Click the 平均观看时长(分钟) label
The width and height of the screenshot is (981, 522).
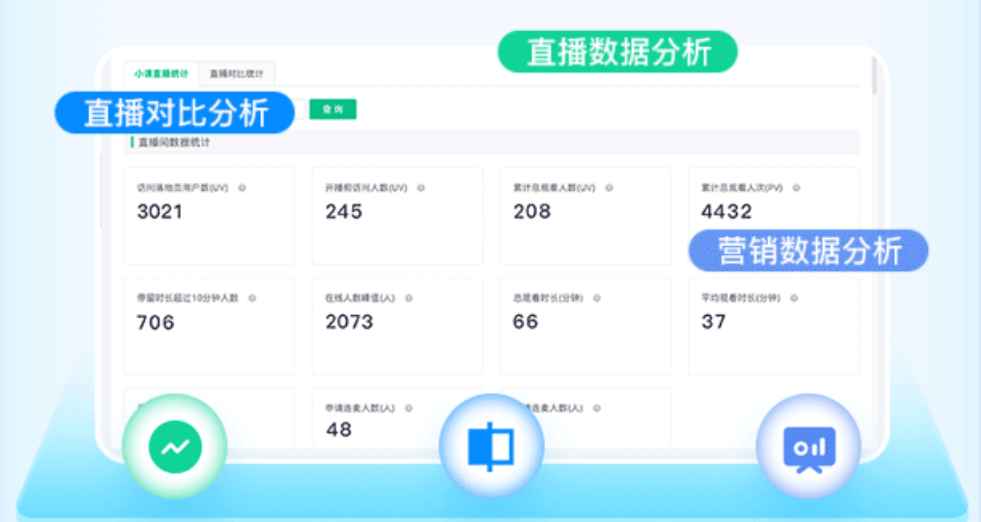click(741, 298)
